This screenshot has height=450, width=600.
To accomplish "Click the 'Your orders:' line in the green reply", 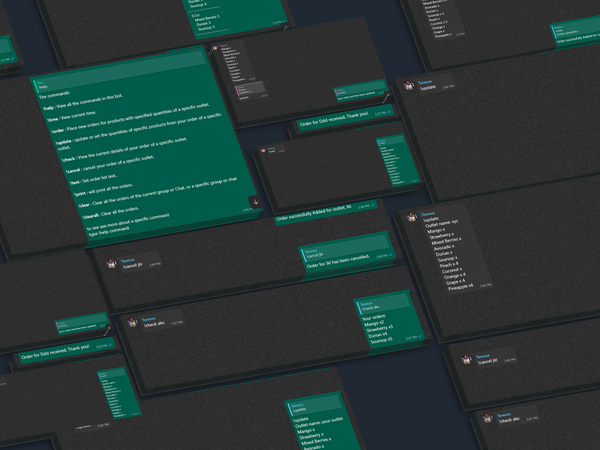I will click(374, 317).
